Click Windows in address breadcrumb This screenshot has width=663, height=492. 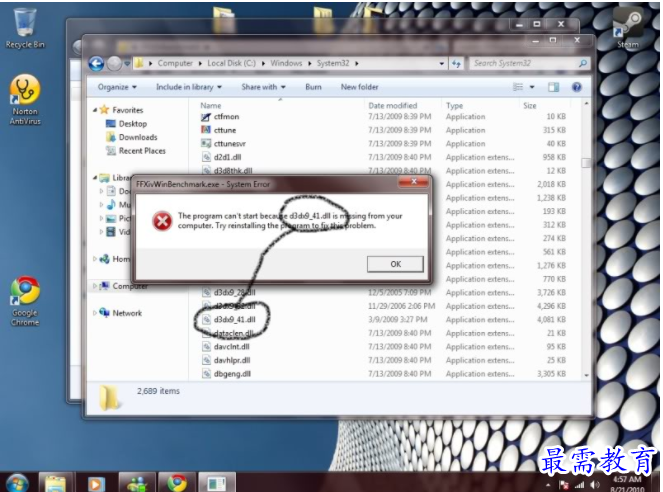point(286,63)
